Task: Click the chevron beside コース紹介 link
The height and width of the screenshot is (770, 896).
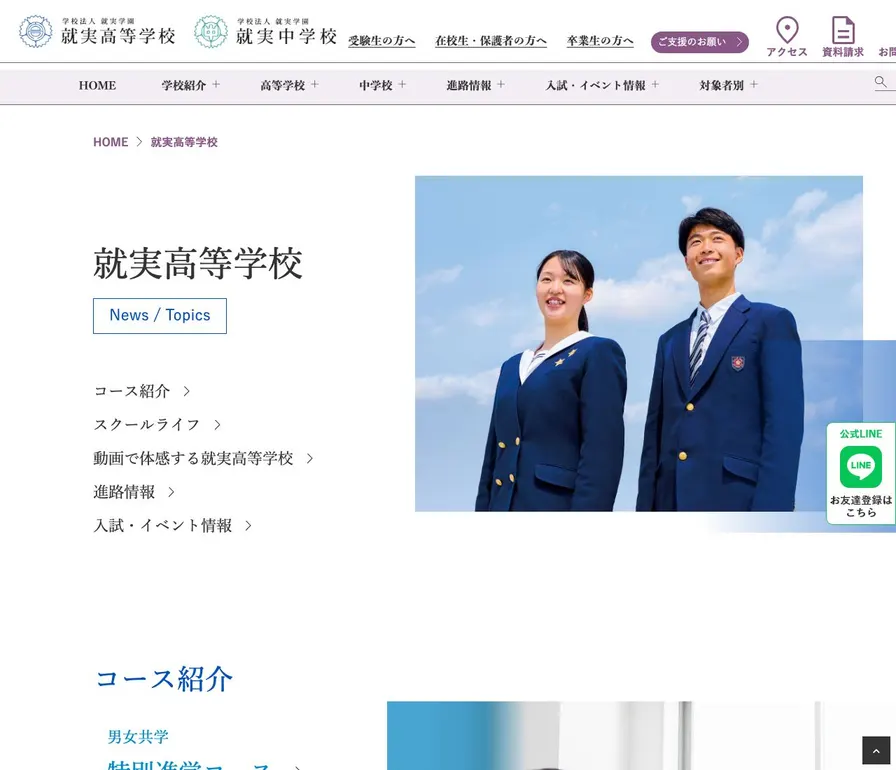Action: 186,391
